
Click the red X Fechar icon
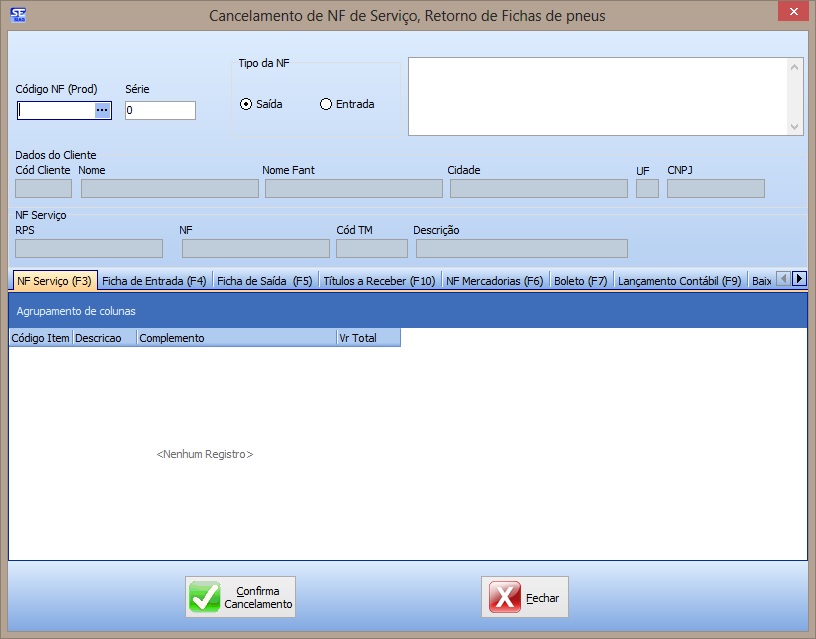point(505,598)
